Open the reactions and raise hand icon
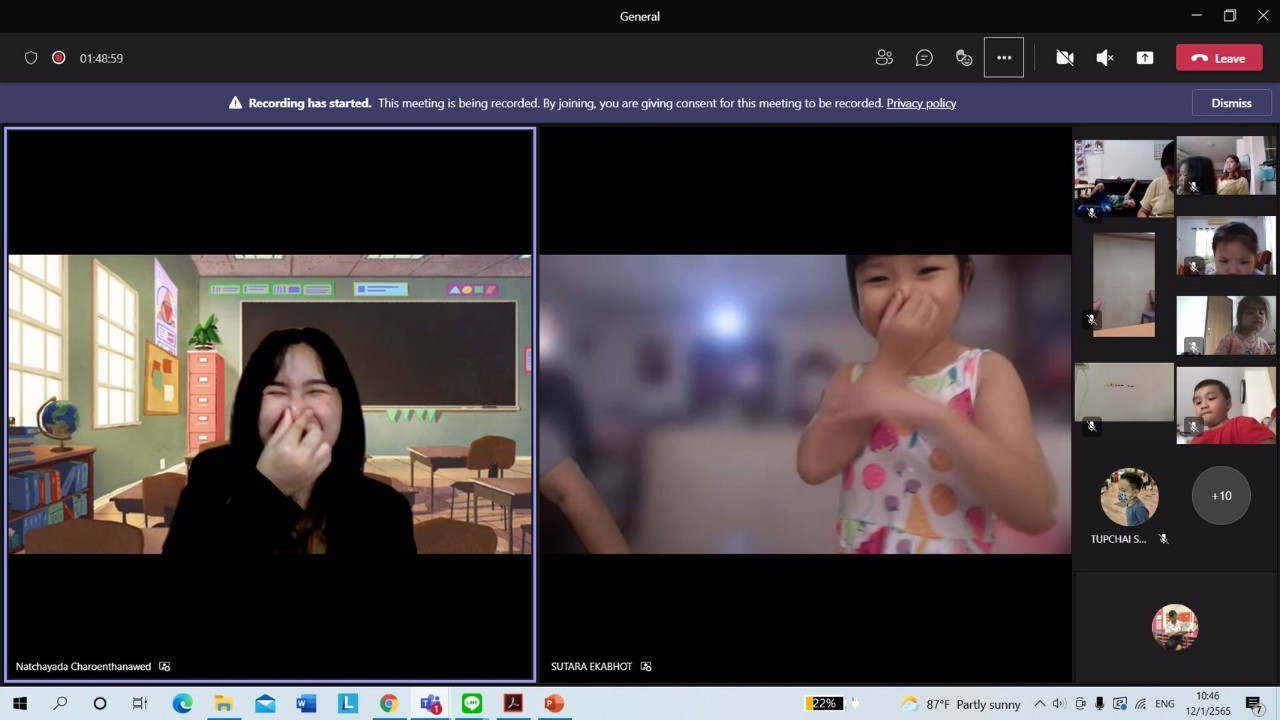This screenshot has width=1280, height=720. pyautogui.click(x=964, y=58)
